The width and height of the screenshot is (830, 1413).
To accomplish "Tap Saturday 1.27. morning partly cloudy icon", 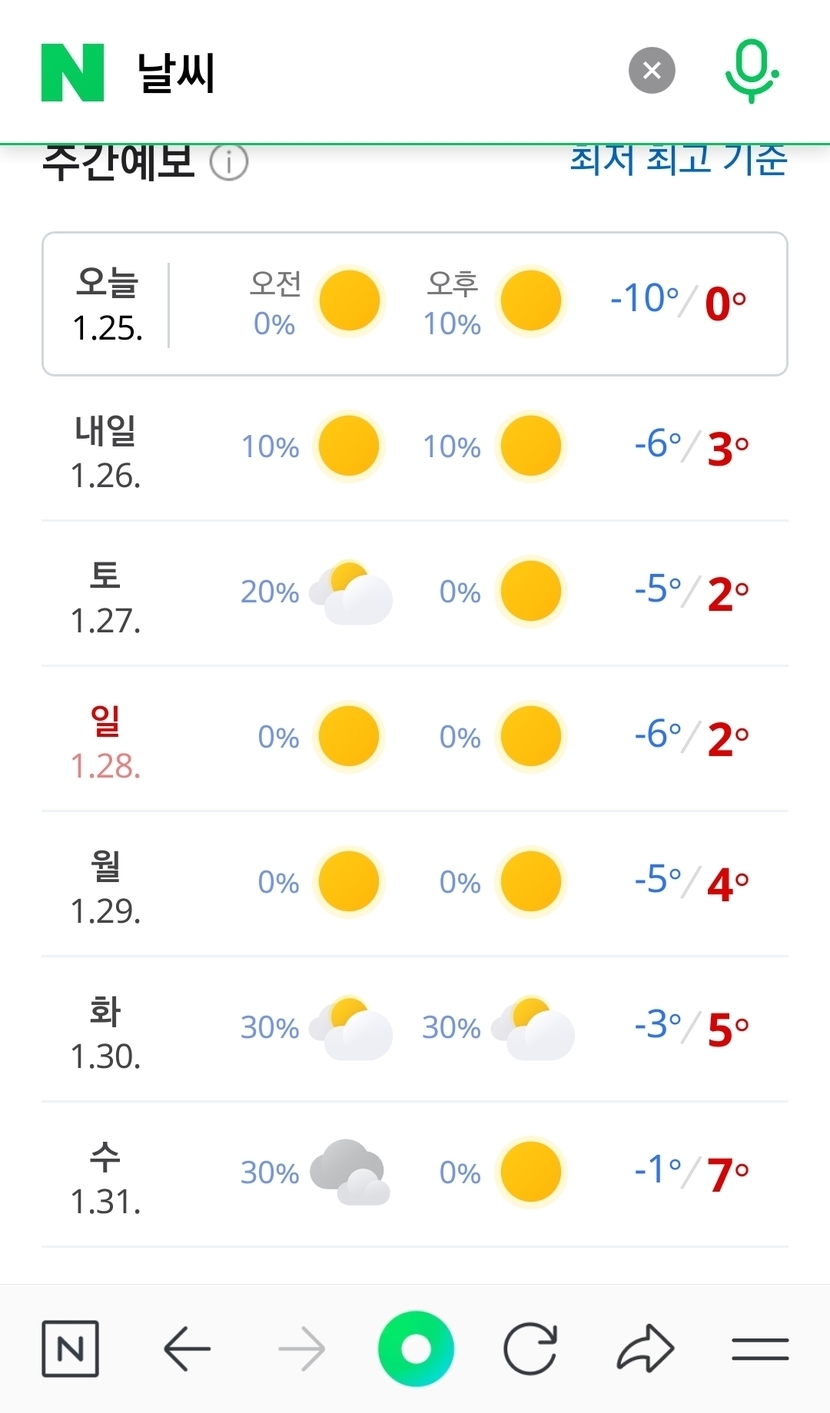I will click(350, 593).
